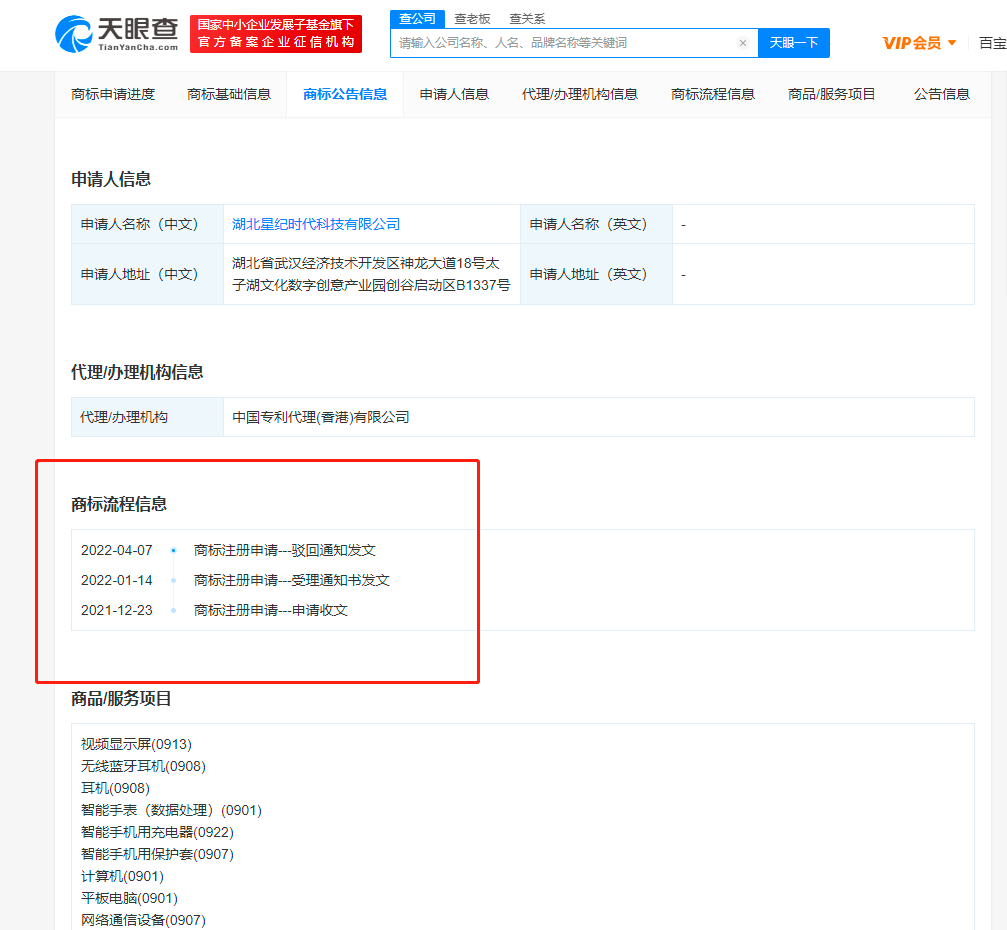
Task: Click 代理/办理机构 label cell
Action: click(x=148, y=417)
